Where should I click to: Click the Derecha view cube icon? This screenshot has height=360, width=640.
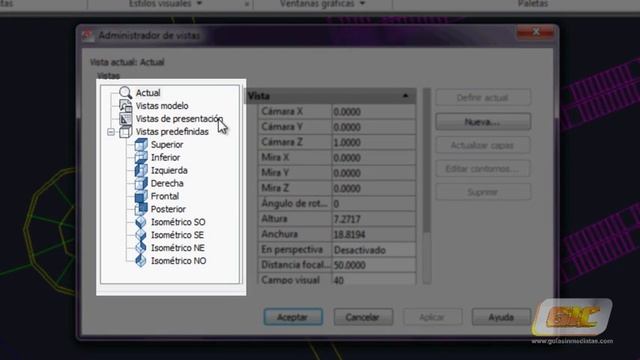tap(141, 183)
